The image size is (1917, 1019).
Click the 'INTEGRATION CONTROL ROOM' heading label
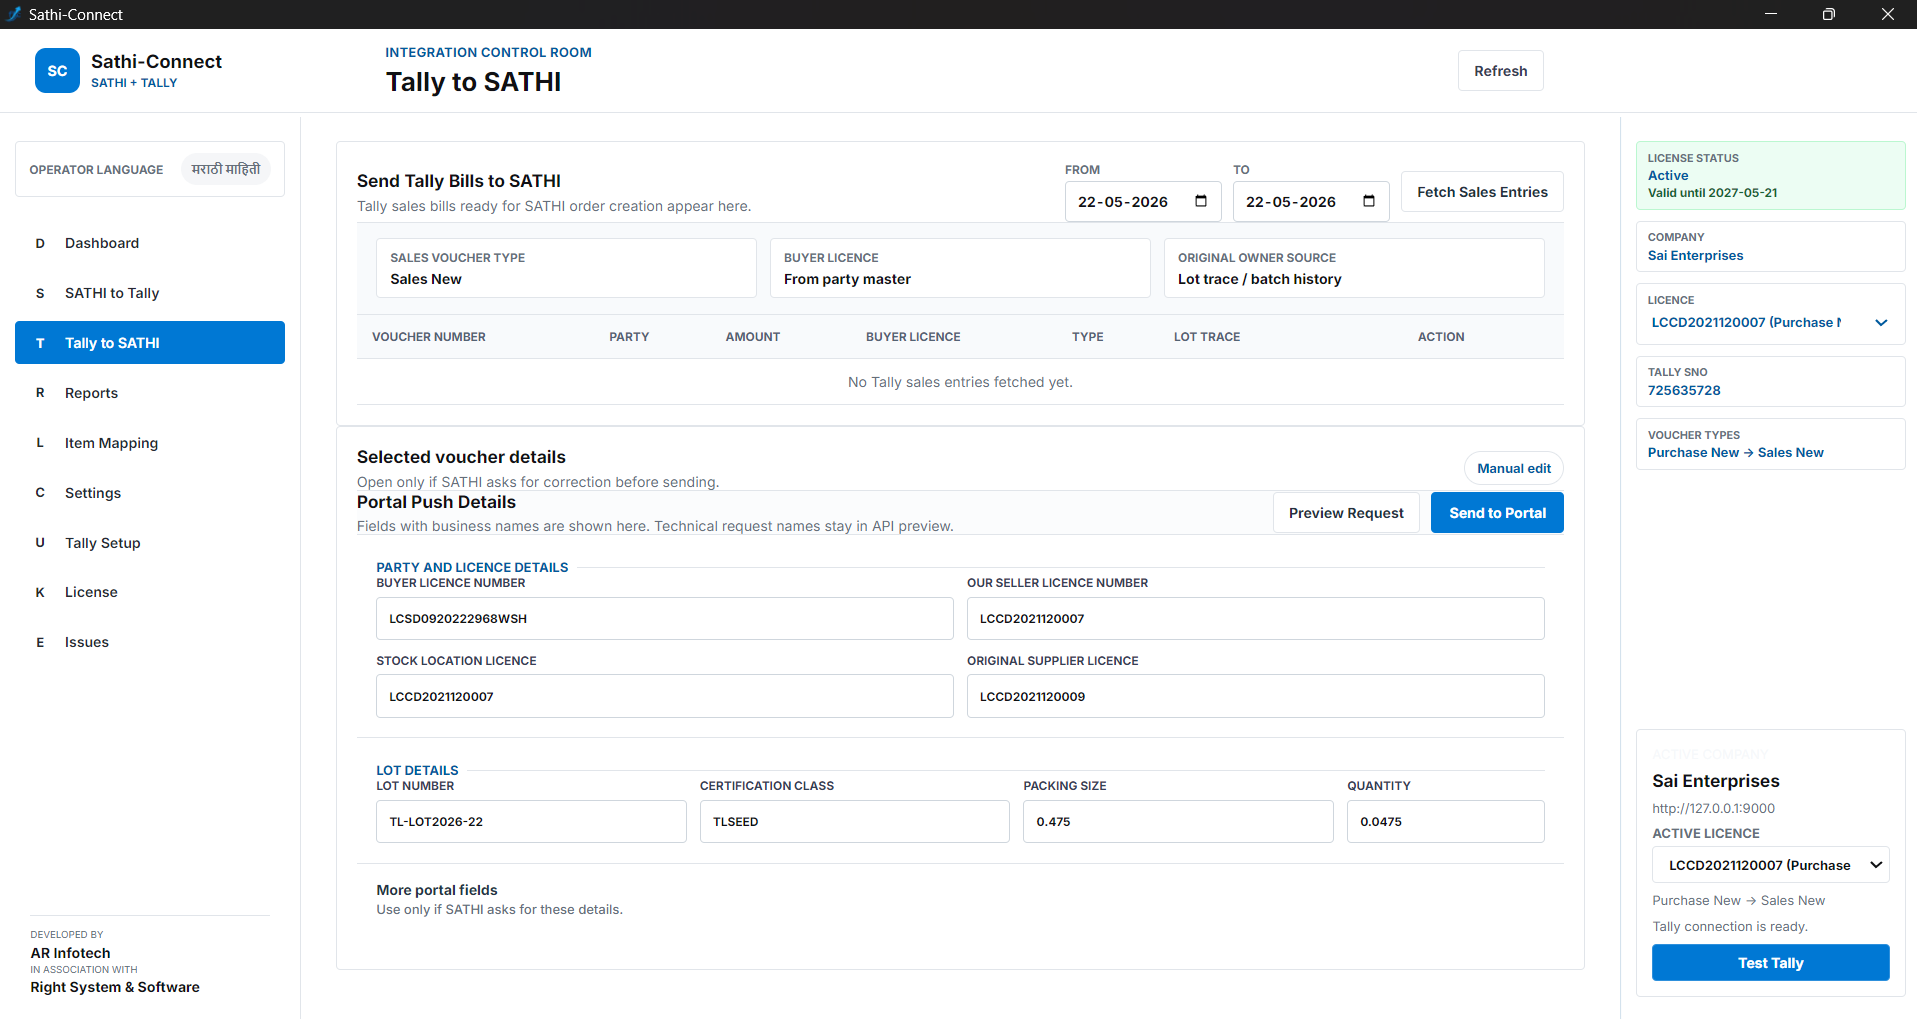coord(488,53)
